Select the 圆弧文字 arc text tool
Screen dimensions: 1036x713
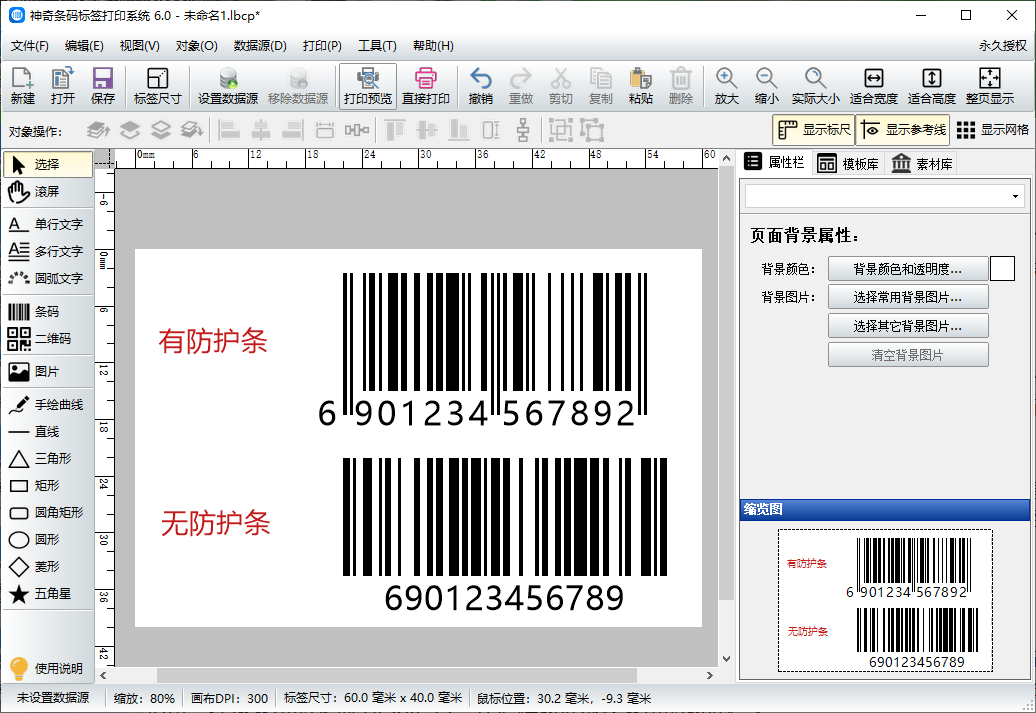coord(48,279)
